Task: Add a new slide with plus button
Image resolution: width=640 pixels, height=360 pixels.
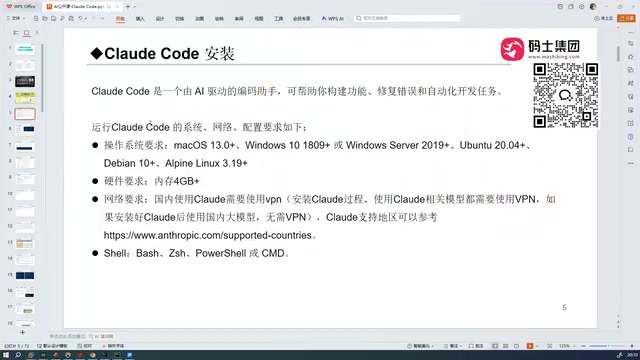Action: click(22, 333)
